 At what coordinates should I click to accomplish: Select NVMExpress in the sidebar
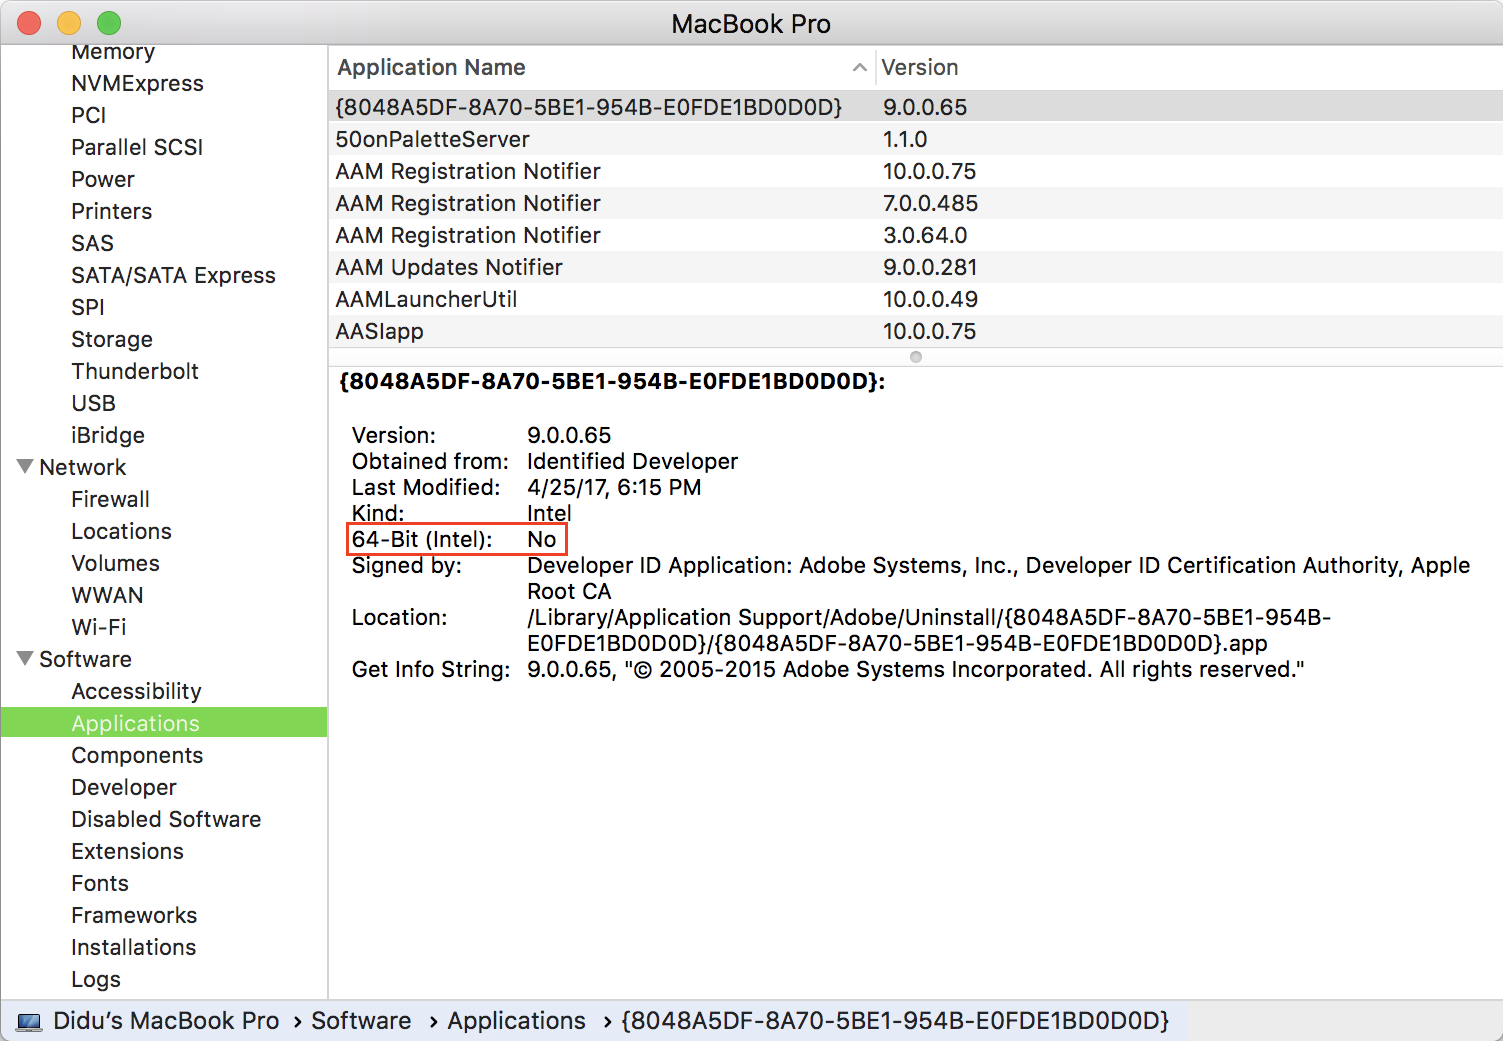click(137, 83)
